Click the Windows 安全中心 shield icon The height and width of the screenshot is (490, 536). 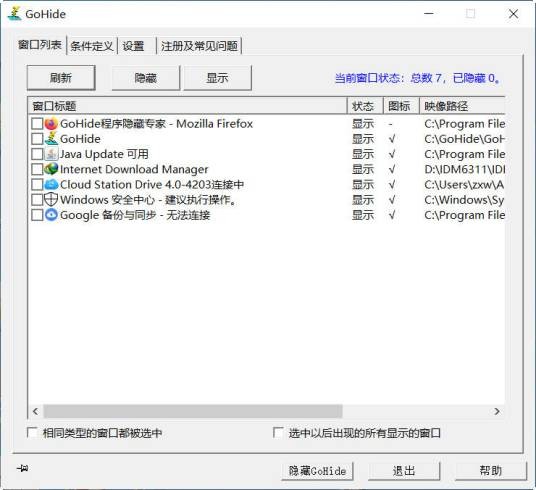pyautogui.click(x=51, y=200)
